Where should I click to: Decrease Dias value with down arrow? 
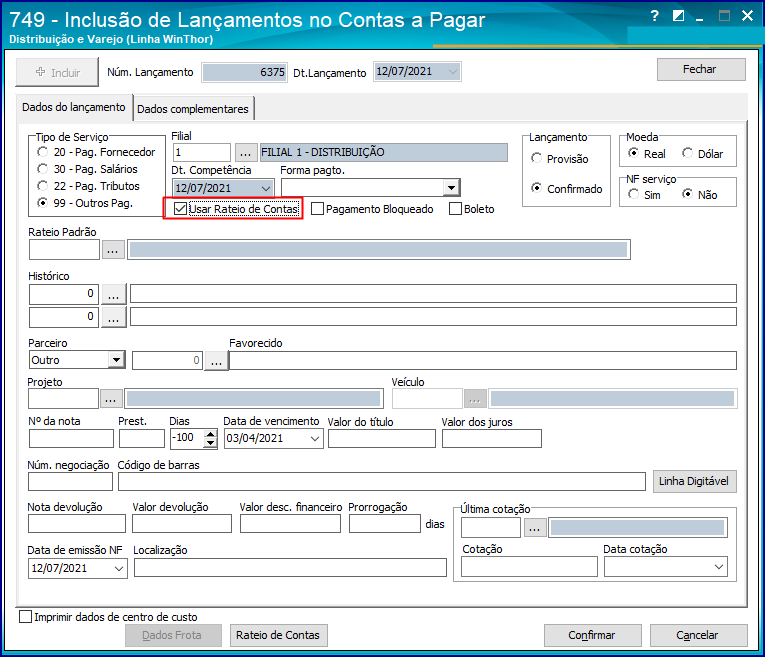point(210,442)
